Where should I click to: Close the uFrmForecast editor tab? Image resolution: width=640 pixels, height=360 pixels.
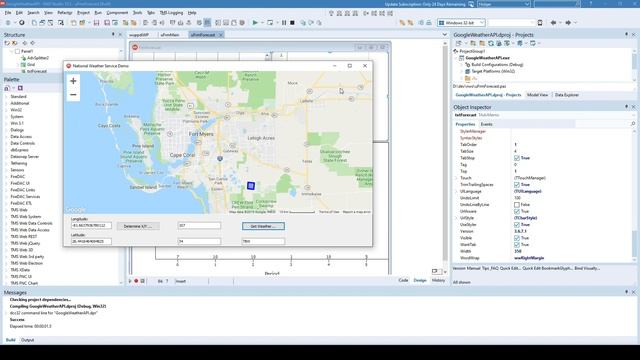point(221,35)
